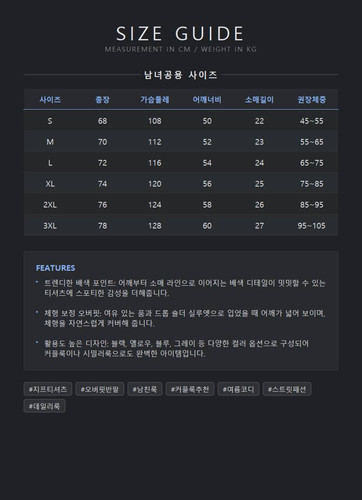Click the 95~105 weight cell
The image size is (362, 500).
tap(311, 226)
